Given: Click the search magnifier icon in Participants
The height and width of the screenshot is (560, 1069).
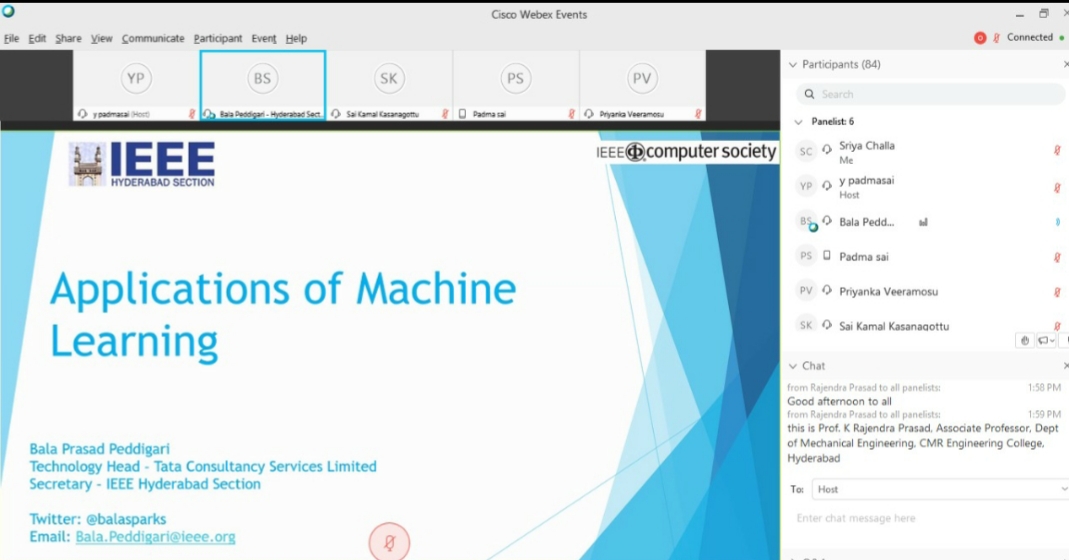Looking at the screenshot, I should [x=810, y=94].
